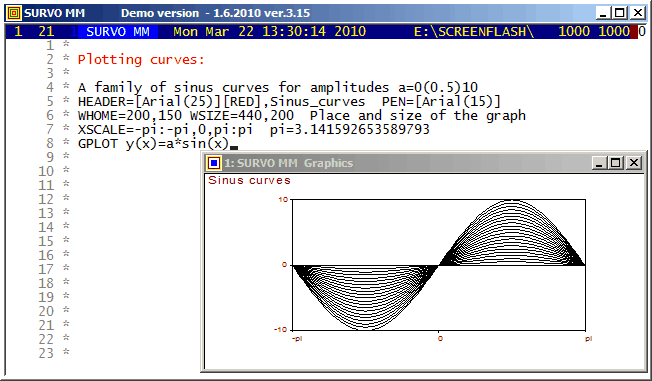
Task: Click line number 23 in the edit field
Action: tap(46, 353)
